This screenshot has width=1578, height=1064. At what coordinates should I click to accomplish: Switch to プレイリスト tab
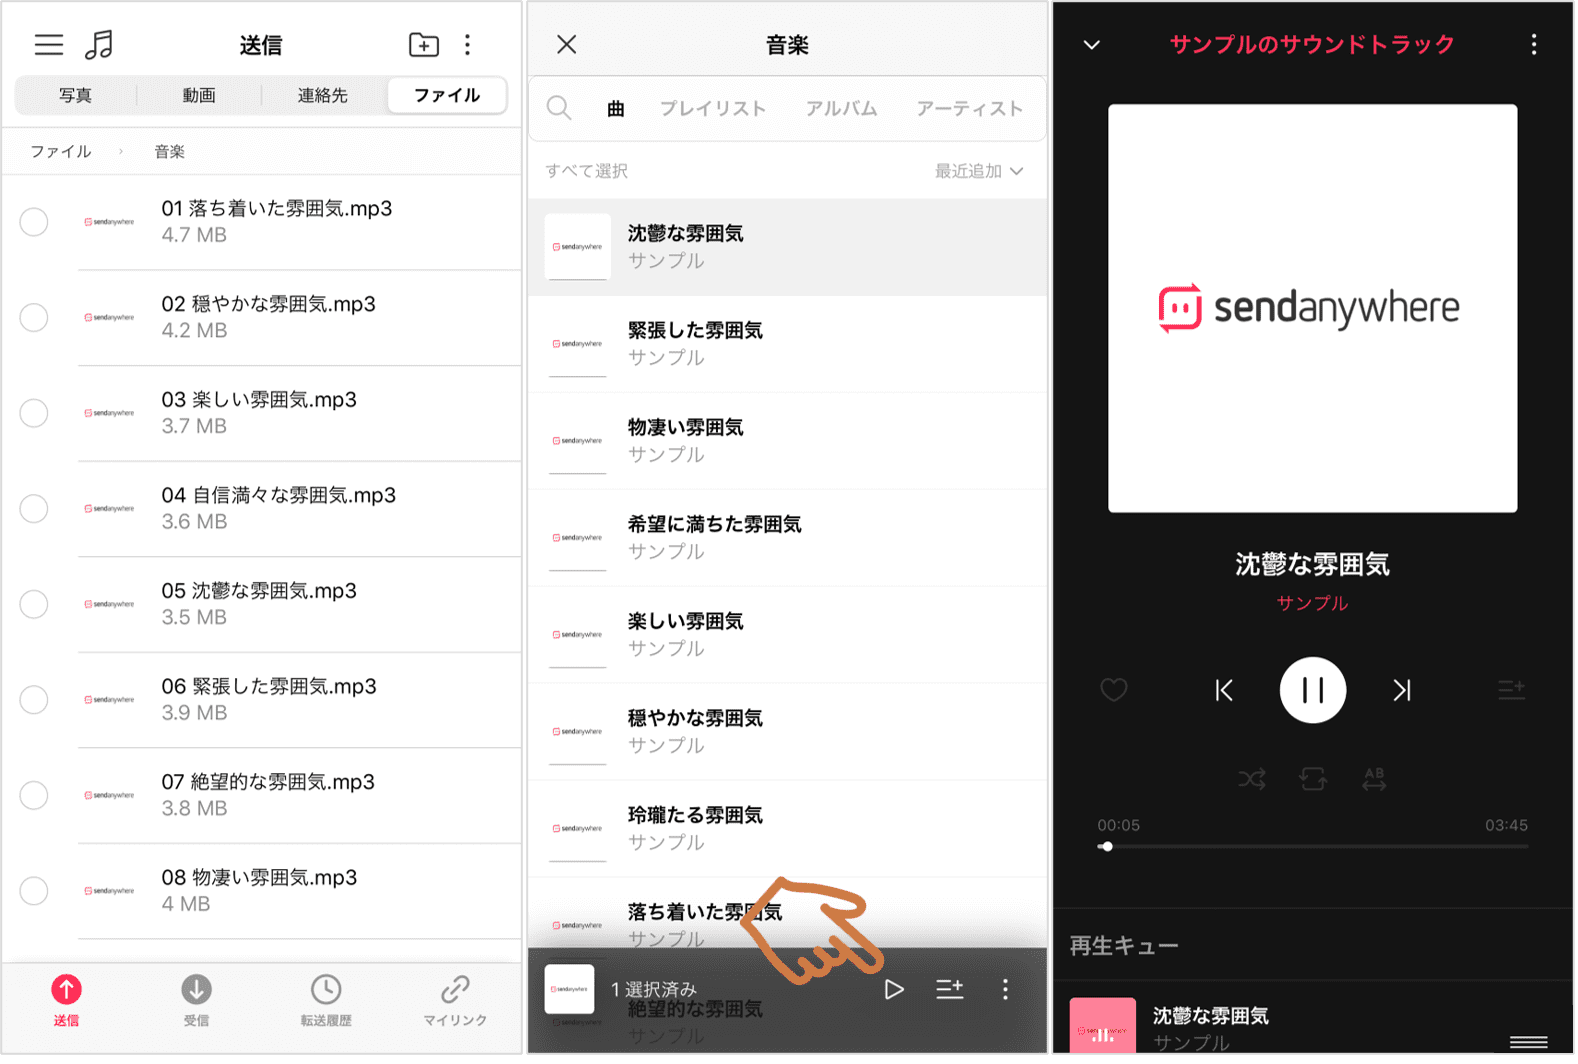click(713, 109)
